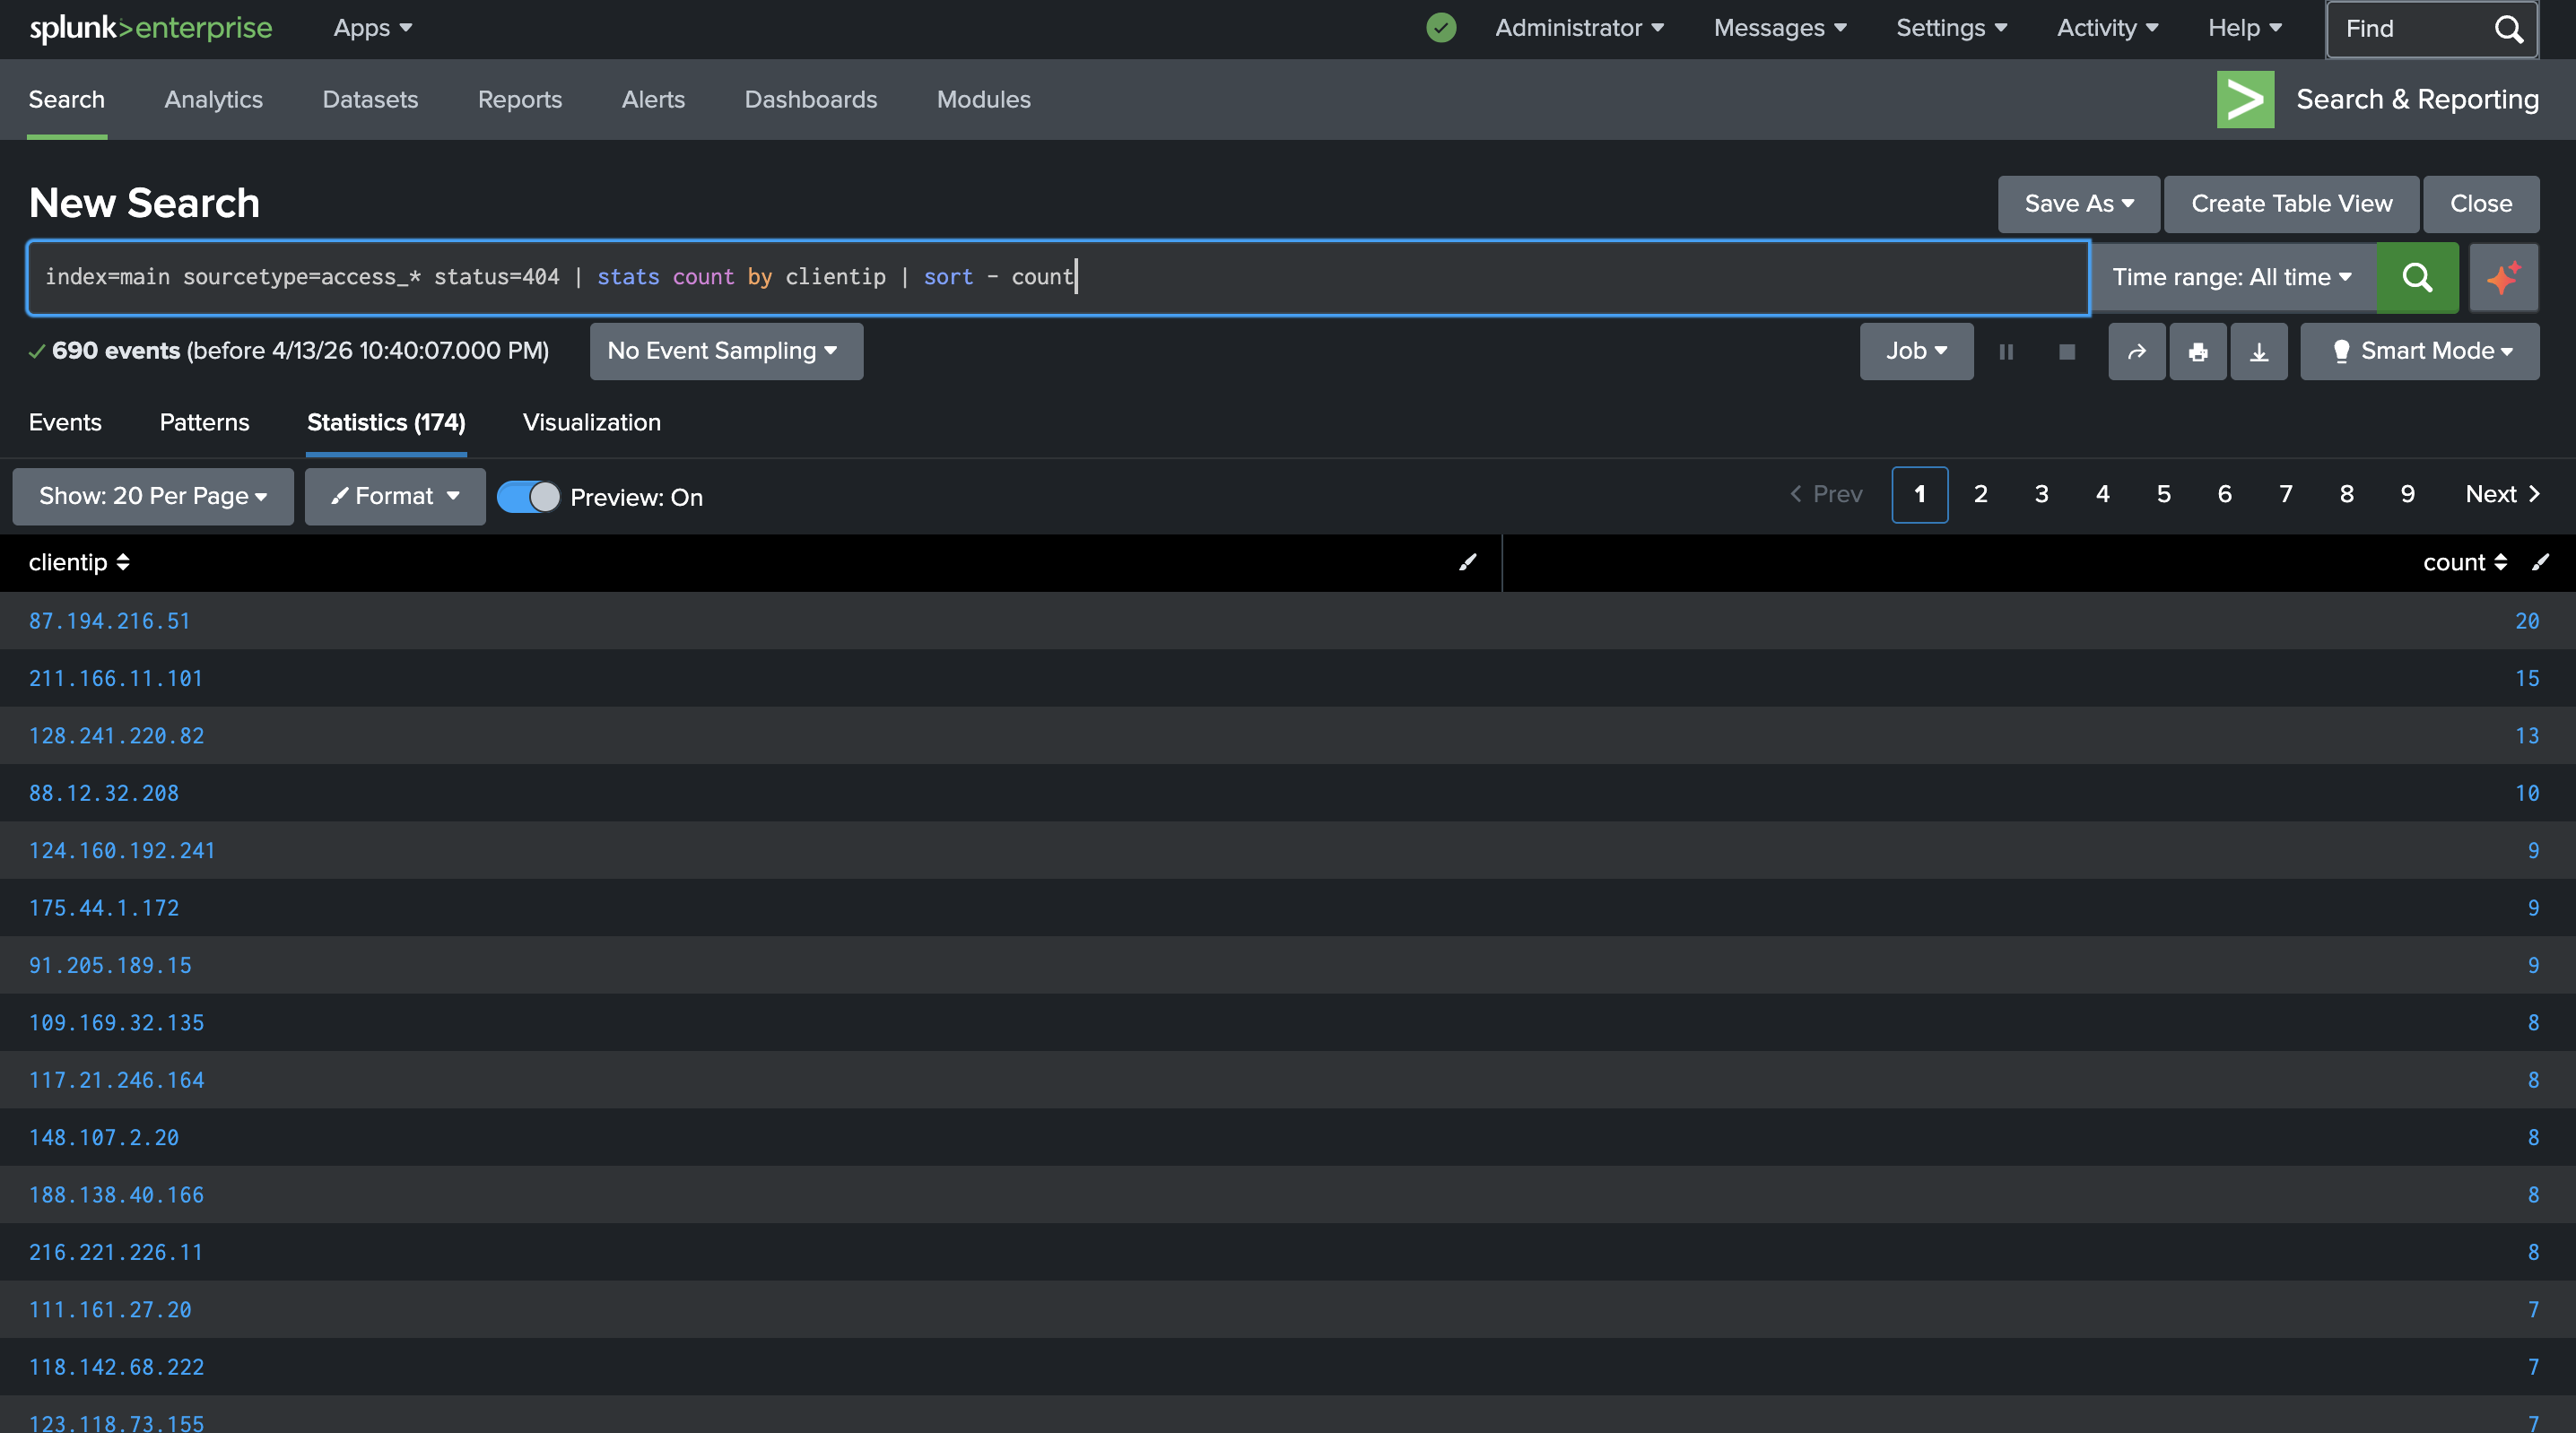The width and height of the screenshot is (2576, 1433).
Task: Toggle the Preview On switch
Action: (x=528, y=497)
